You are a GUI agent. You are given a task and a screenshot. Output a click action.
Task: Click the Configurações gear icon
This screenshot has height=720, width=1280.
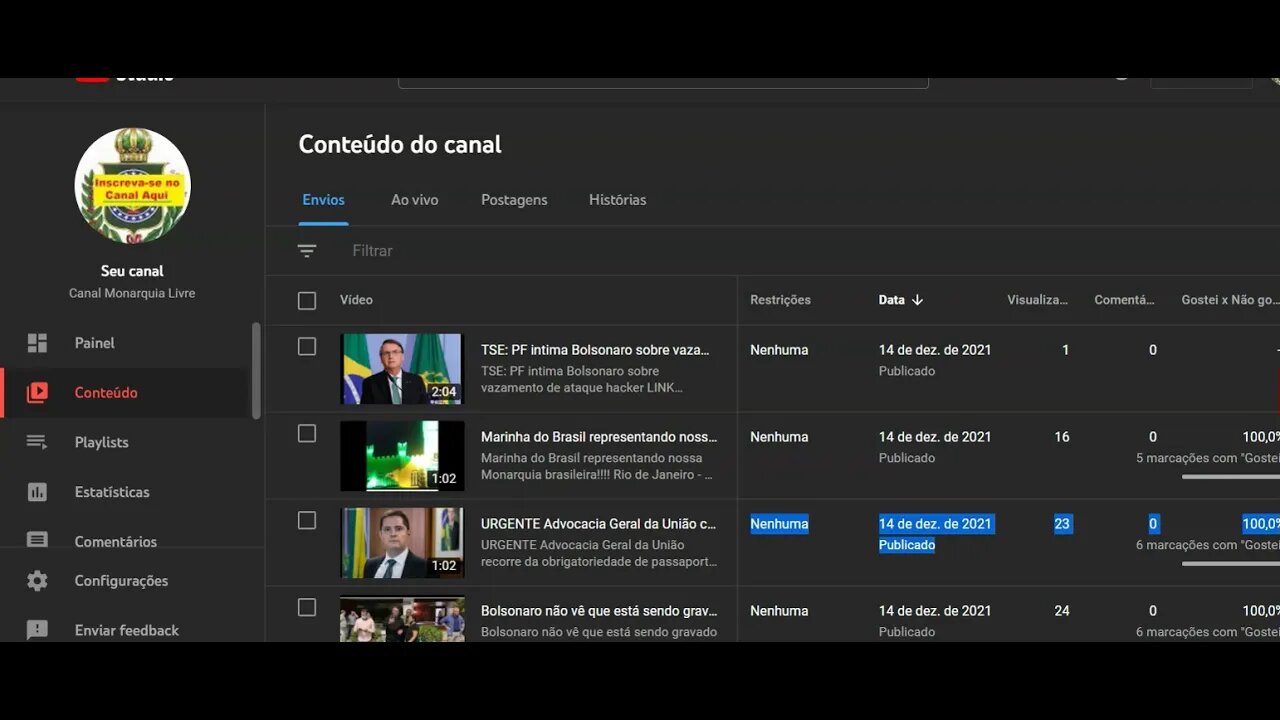37,581
